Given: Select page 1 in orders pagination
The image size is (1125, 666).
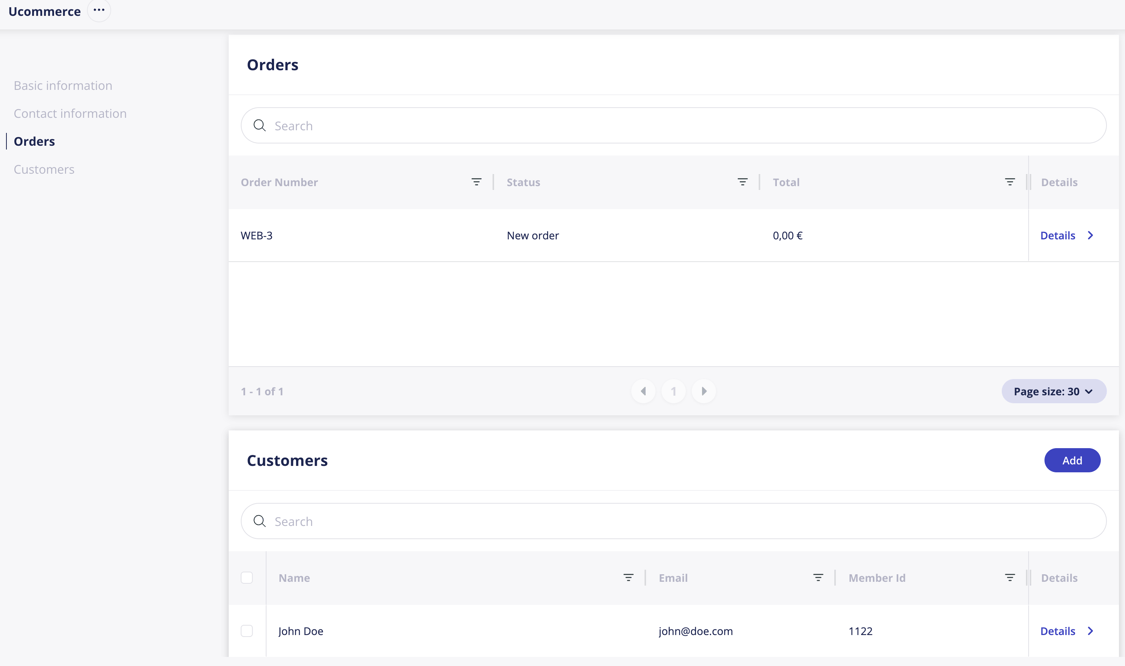Looking at the screenshot, I should (674, 391).
